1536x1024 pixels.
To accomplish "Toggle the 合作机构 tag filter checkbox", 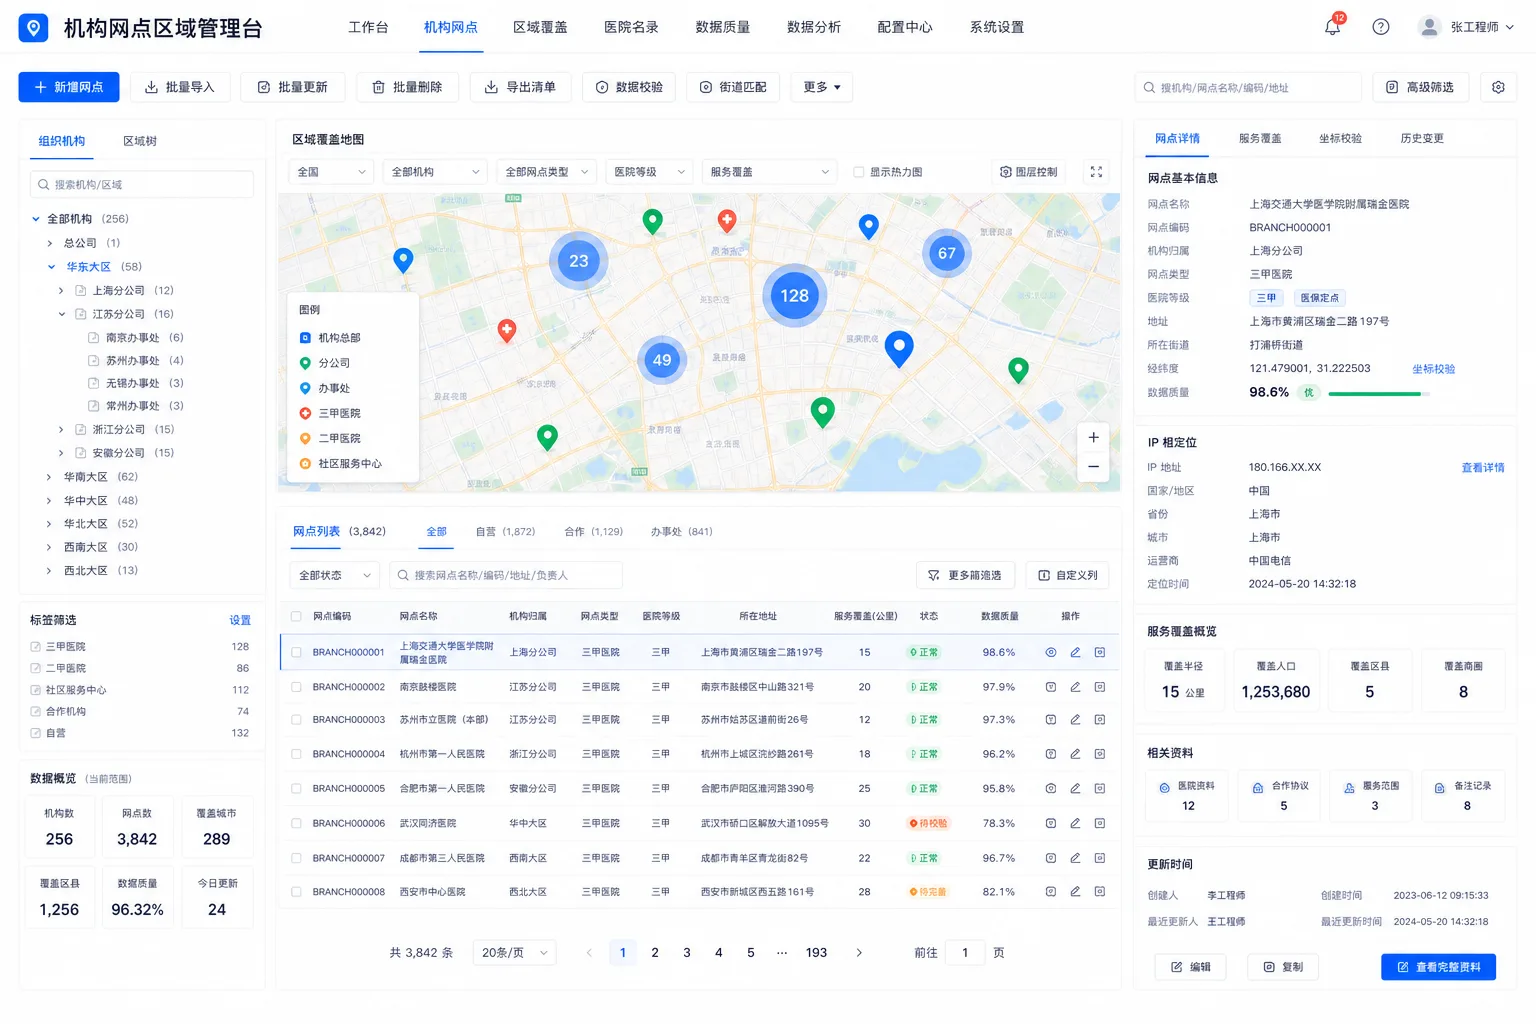I will [x=36, y=711].
